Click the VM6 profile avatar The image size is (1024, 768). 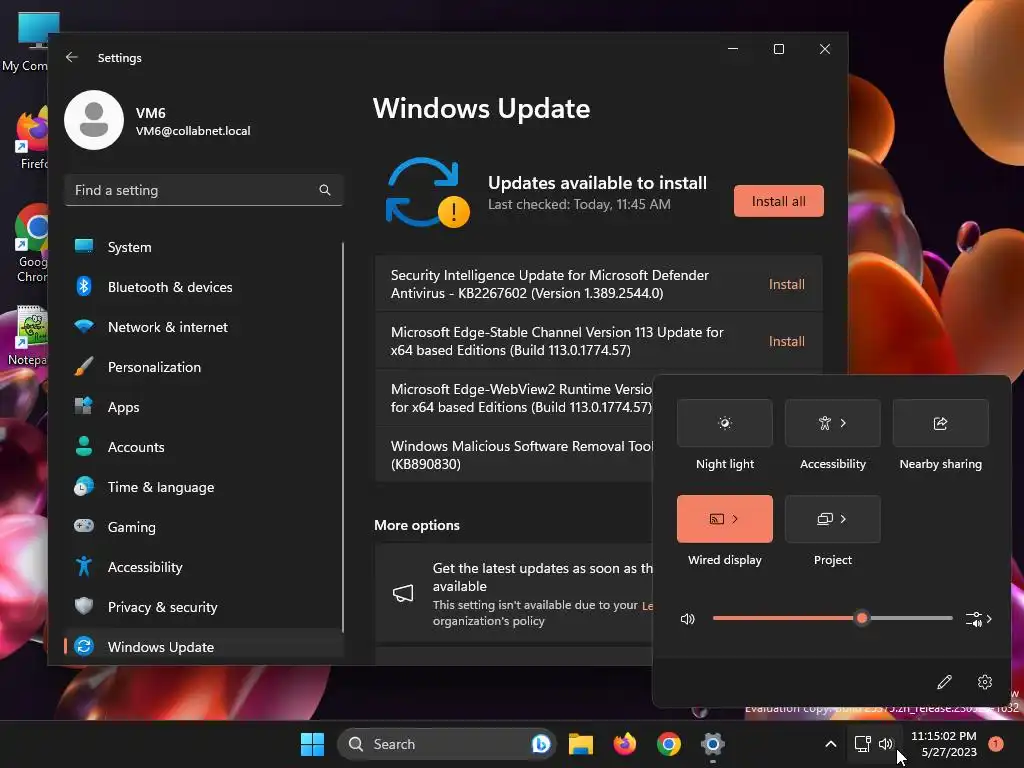94,120
